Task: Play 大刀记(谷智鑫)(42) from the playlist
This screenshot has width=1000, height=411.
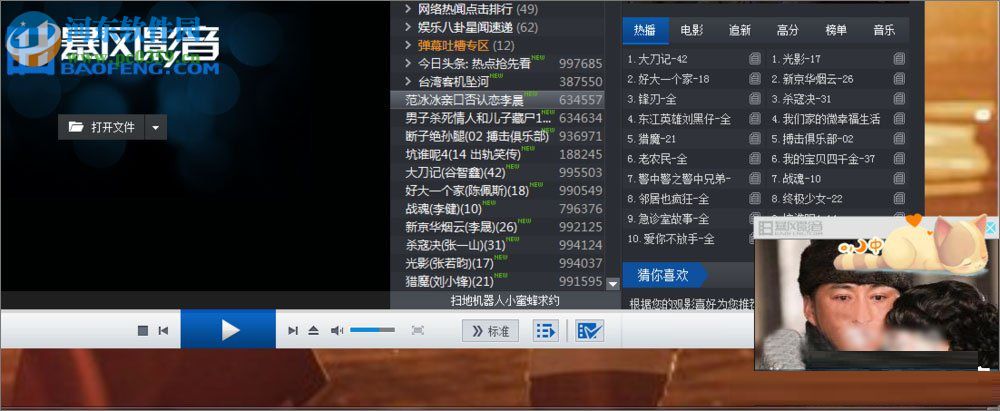Action: 497,173
